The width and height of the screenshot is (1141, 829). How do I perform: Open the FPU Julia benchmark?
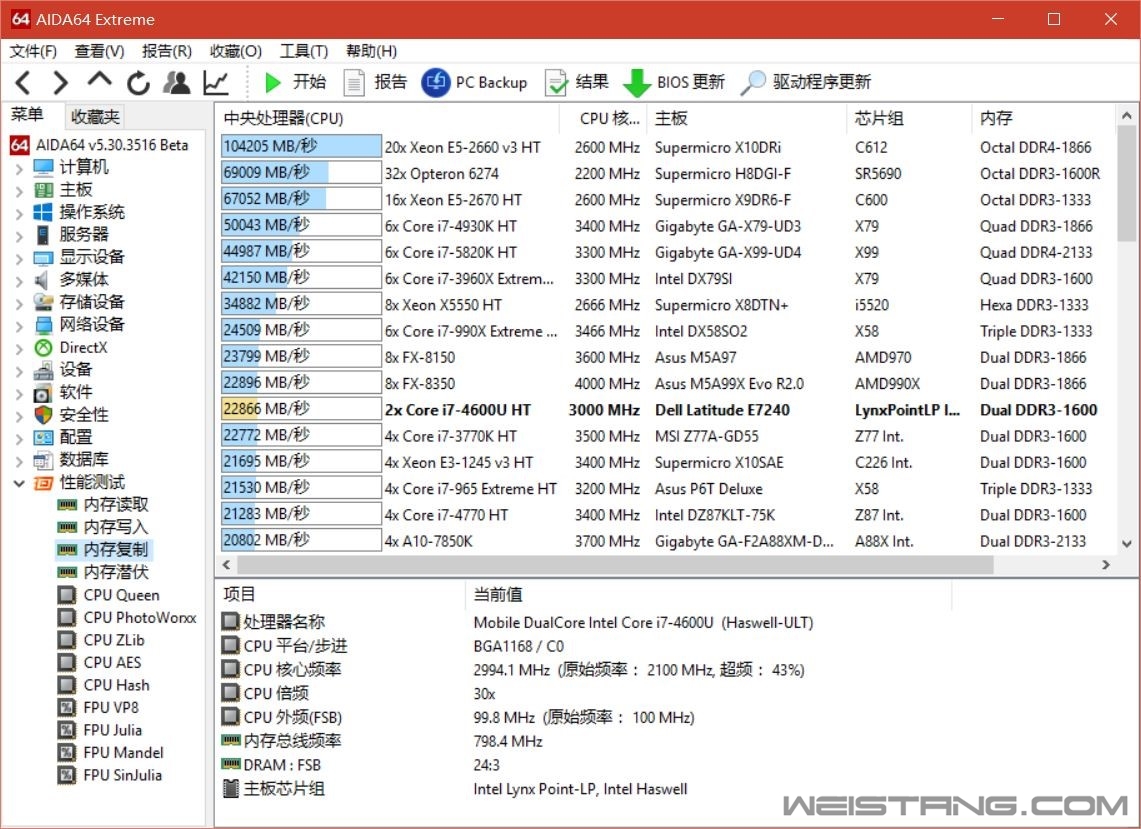[x=100, y=730]
